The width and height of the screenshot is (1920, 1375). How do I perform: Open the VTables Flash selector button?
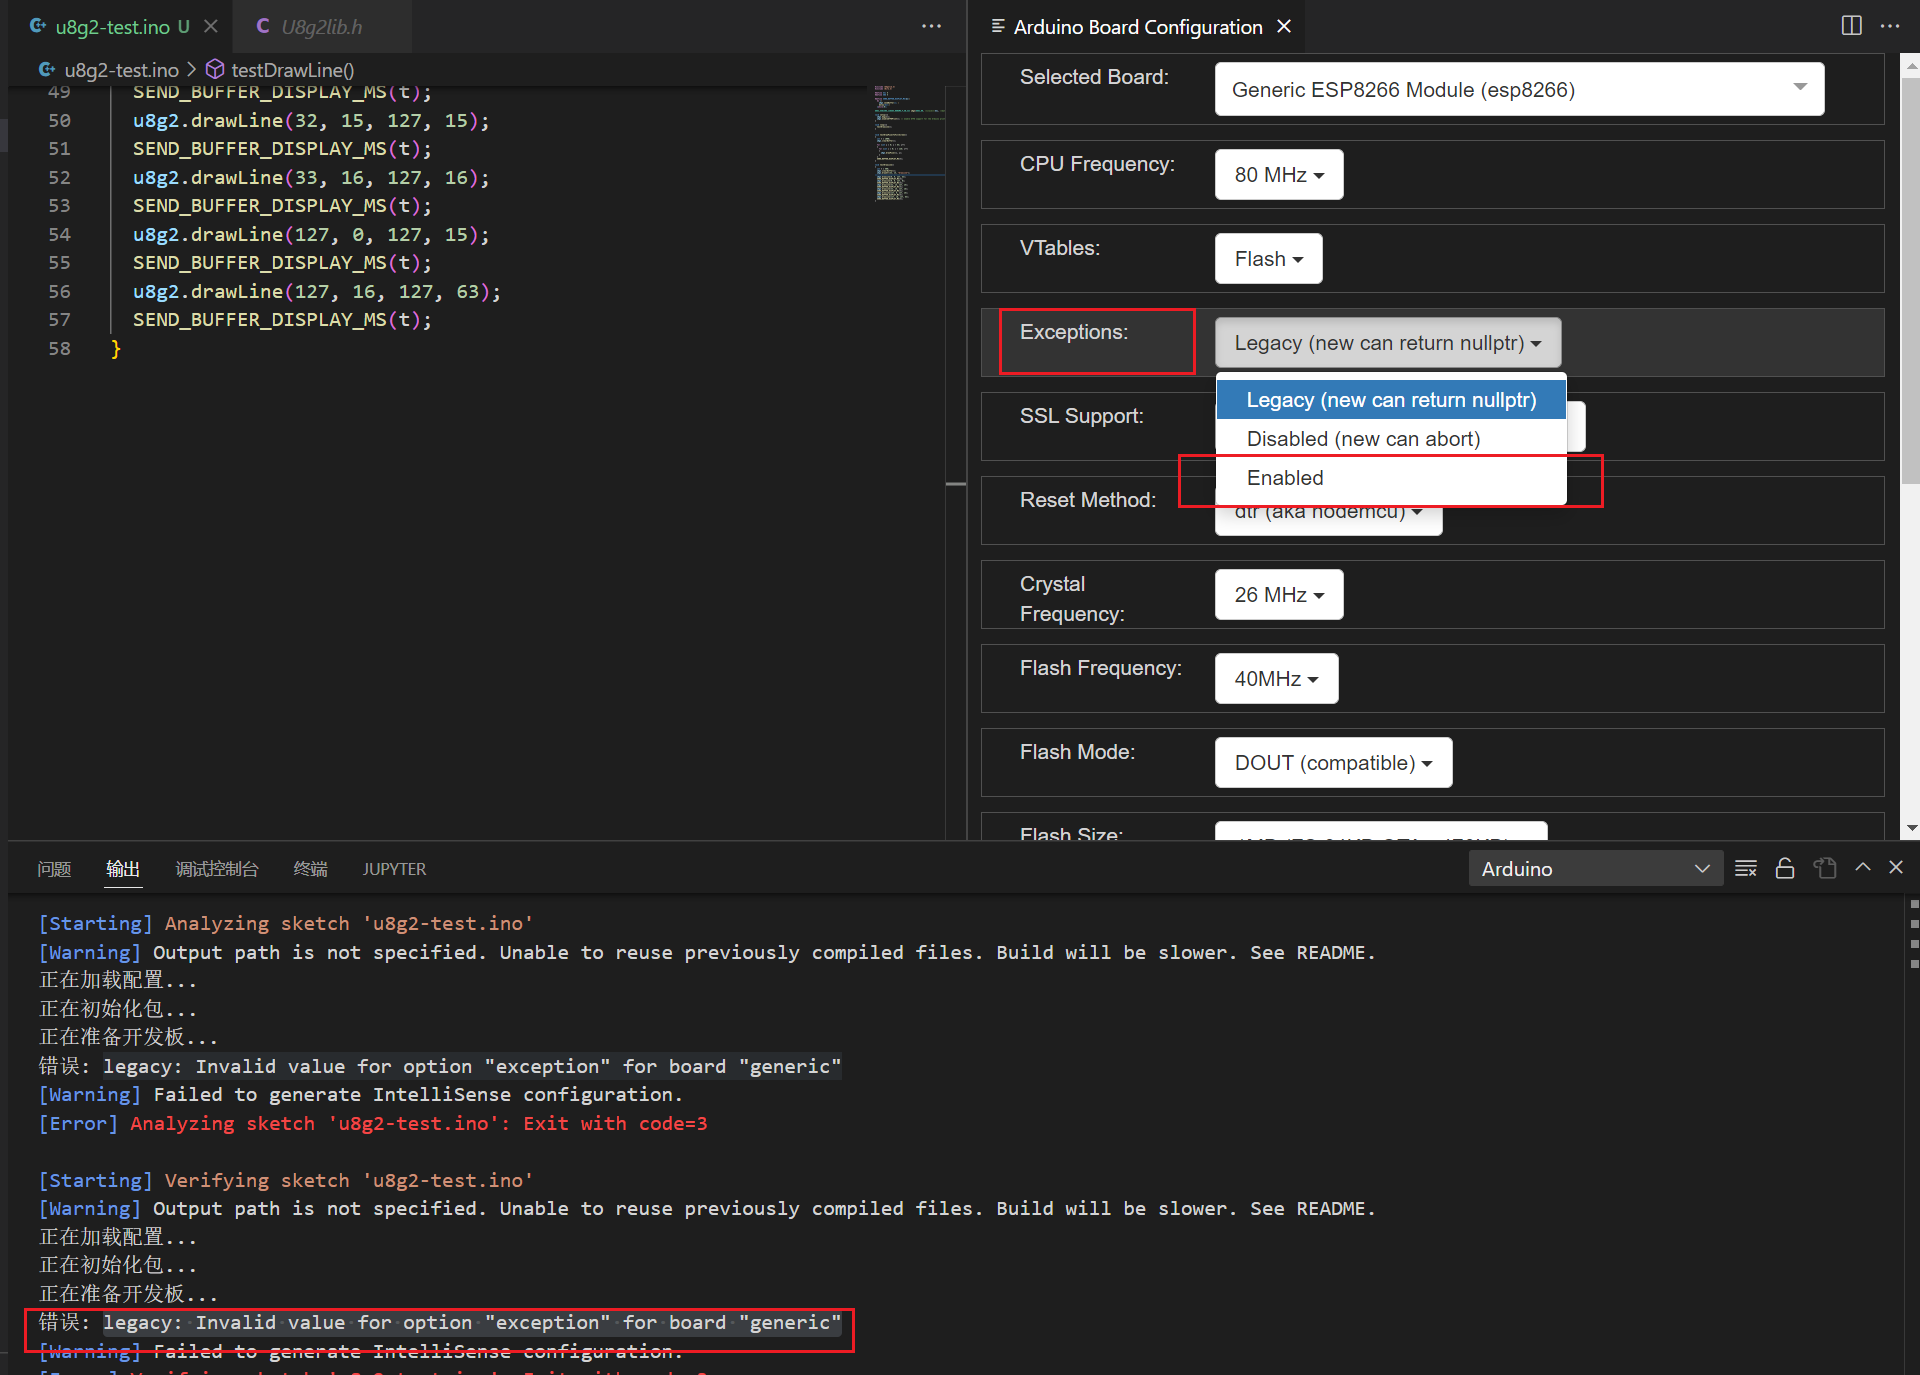(1267, 258)
